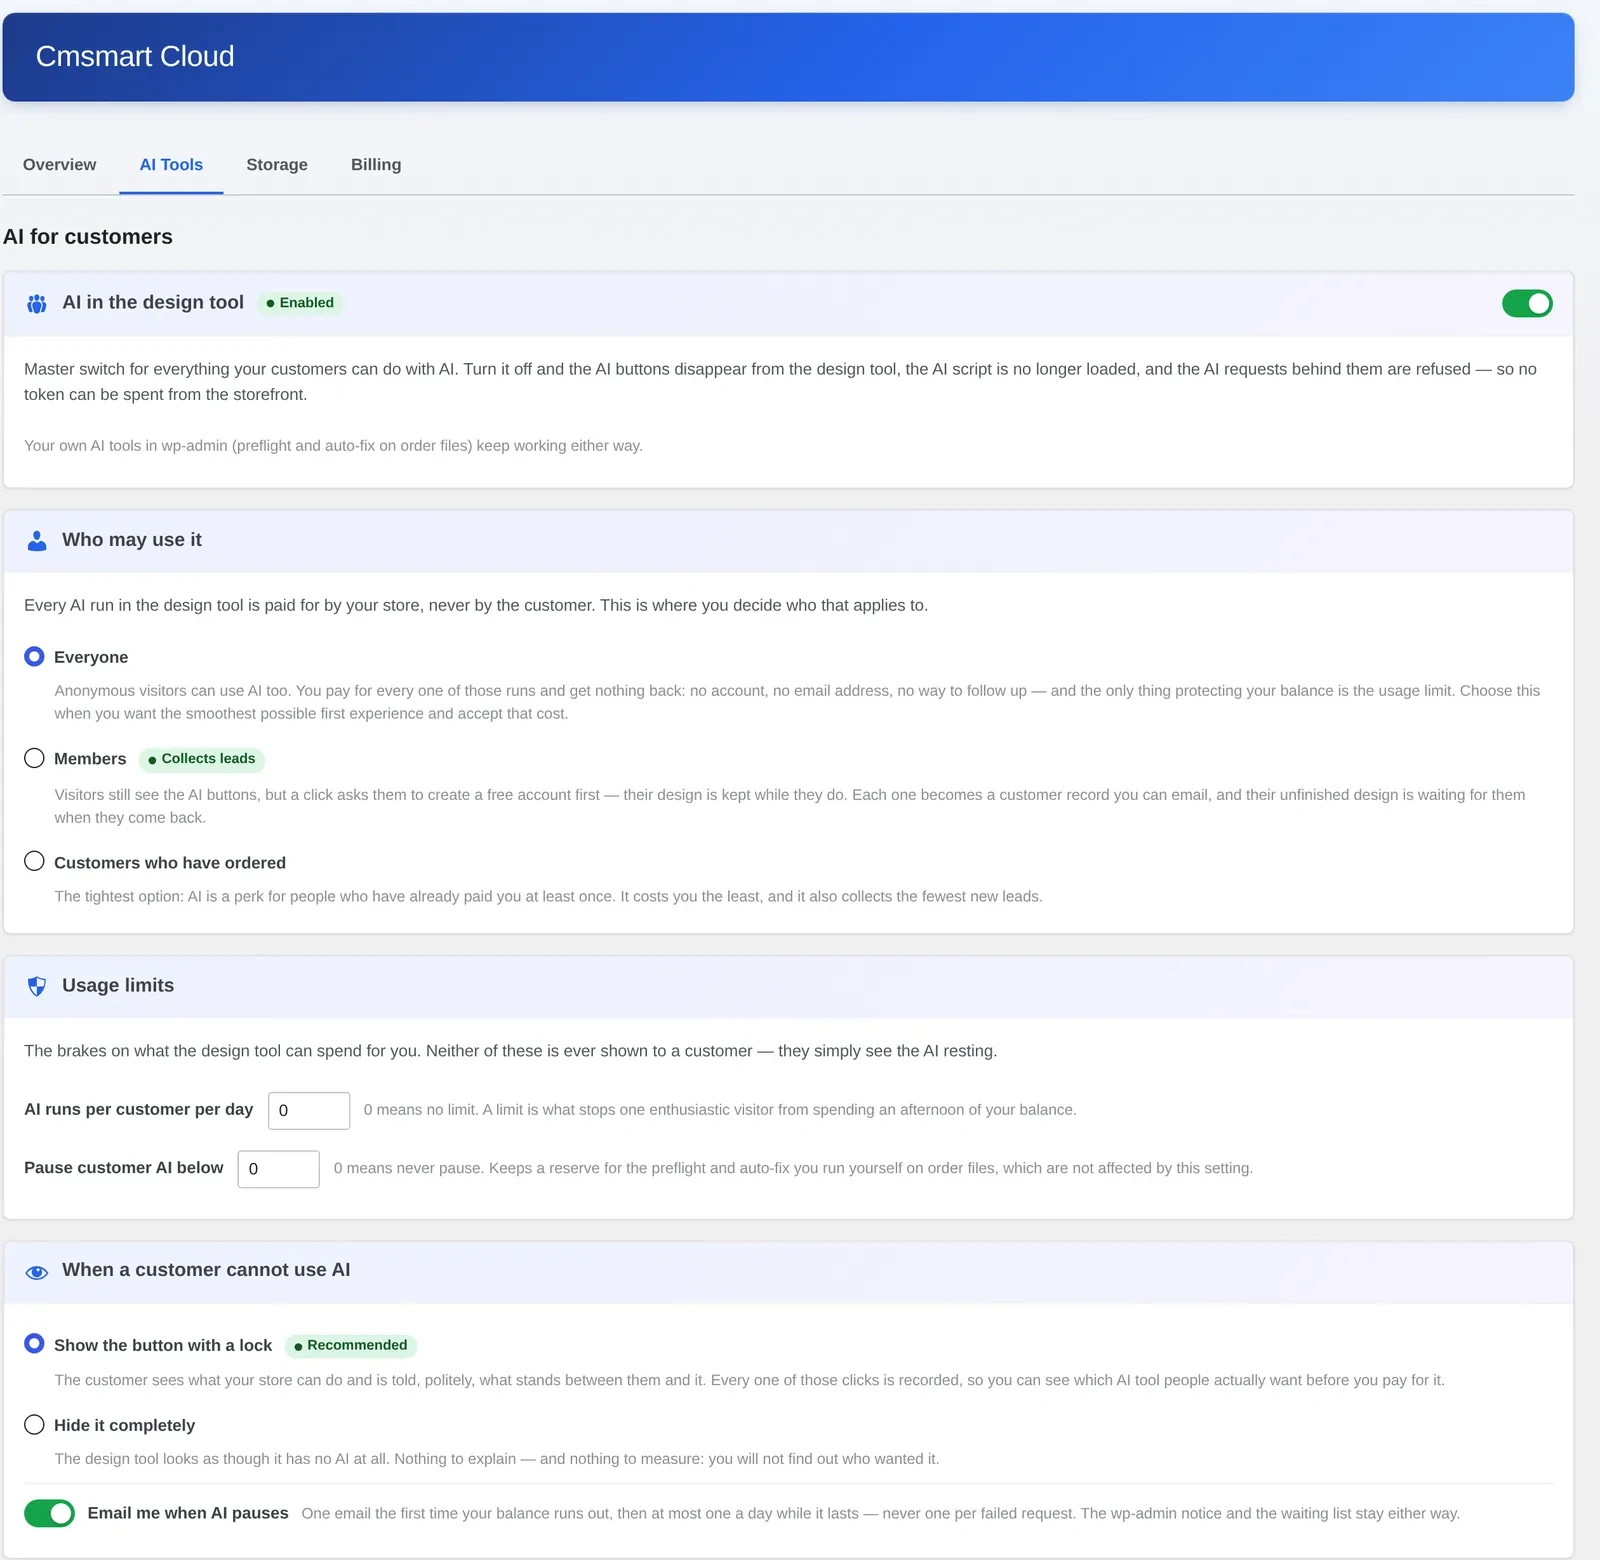Click the 'Visitors still see the AI buttons' description

click(x=790, y=806)
